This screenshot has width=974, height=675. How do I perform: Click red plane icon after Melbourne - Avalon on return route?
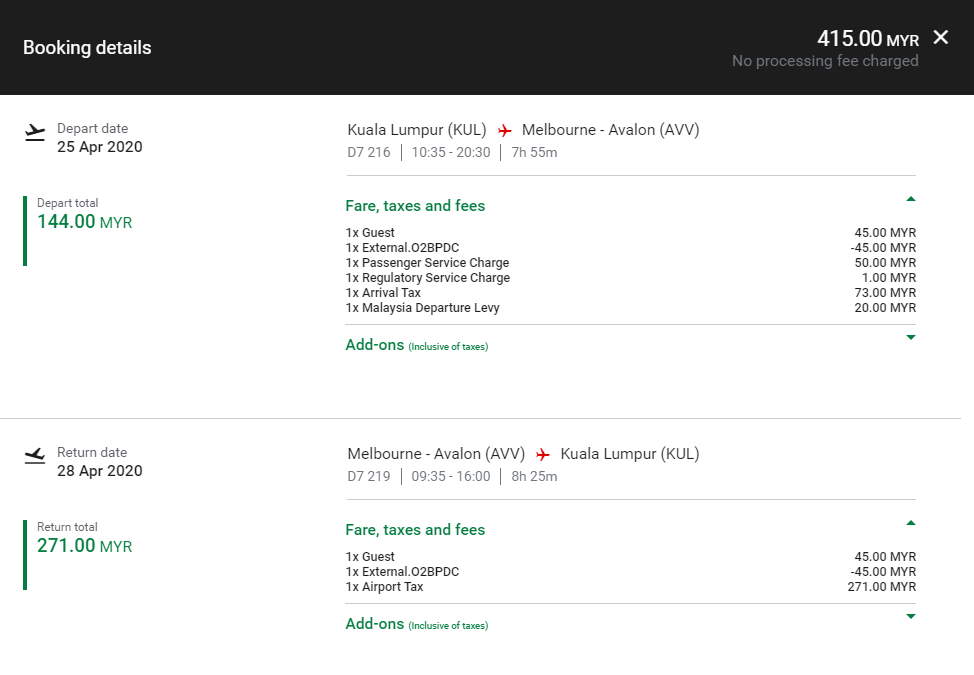pyautogui.click(x=543, y=455)
